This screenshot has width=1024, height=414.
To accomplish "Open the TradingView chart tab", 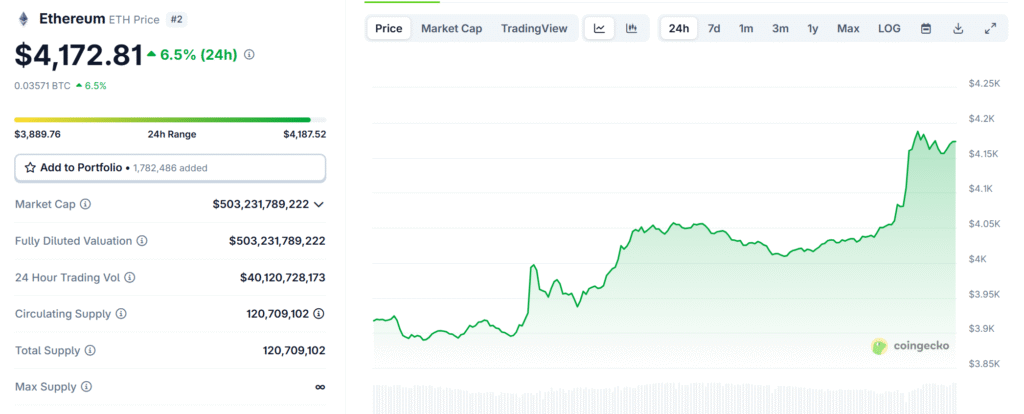I will coord(534,28).
